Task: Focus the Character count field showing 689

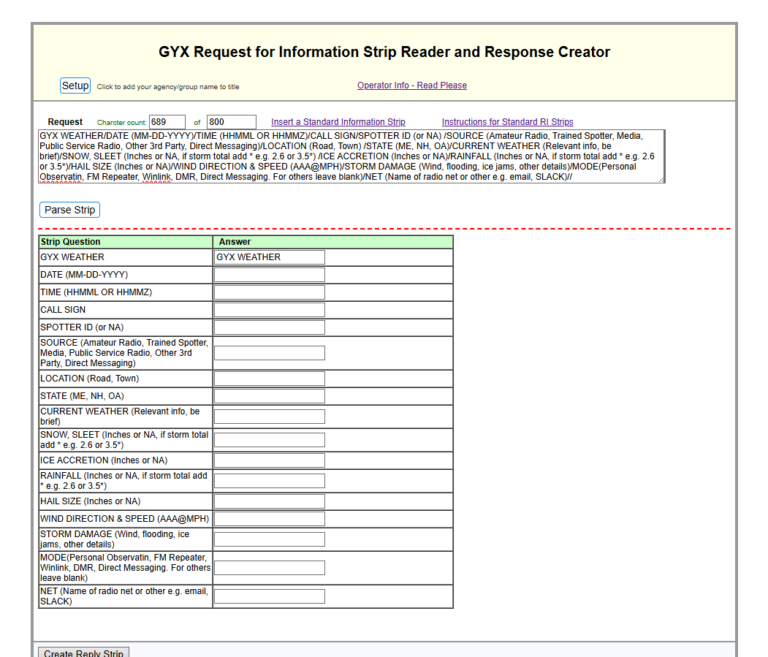Action: [x=167, y=122]
